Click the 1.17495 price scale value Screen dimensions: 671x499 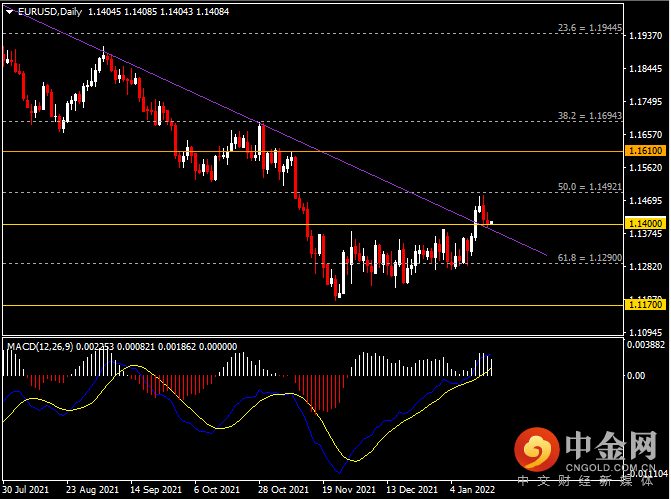[x=645, y=101]
